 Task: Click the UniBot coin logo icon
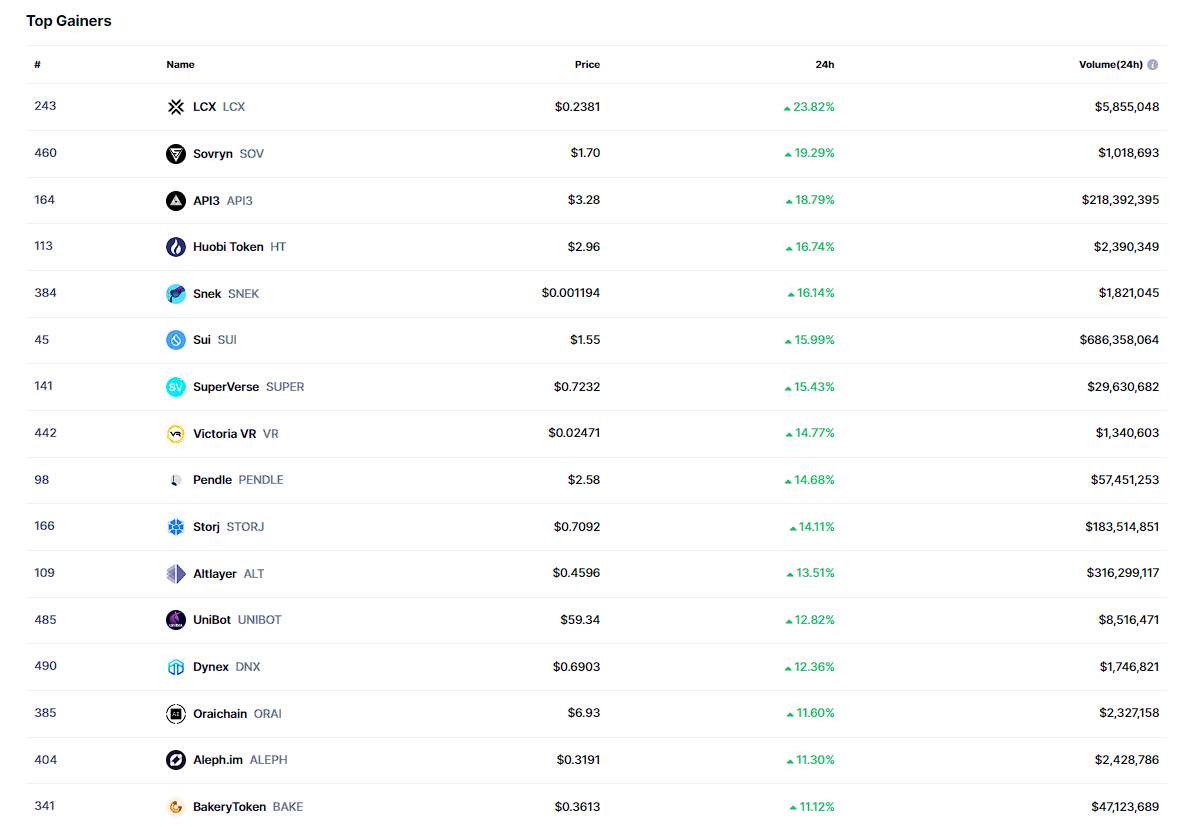pos(176,620)
